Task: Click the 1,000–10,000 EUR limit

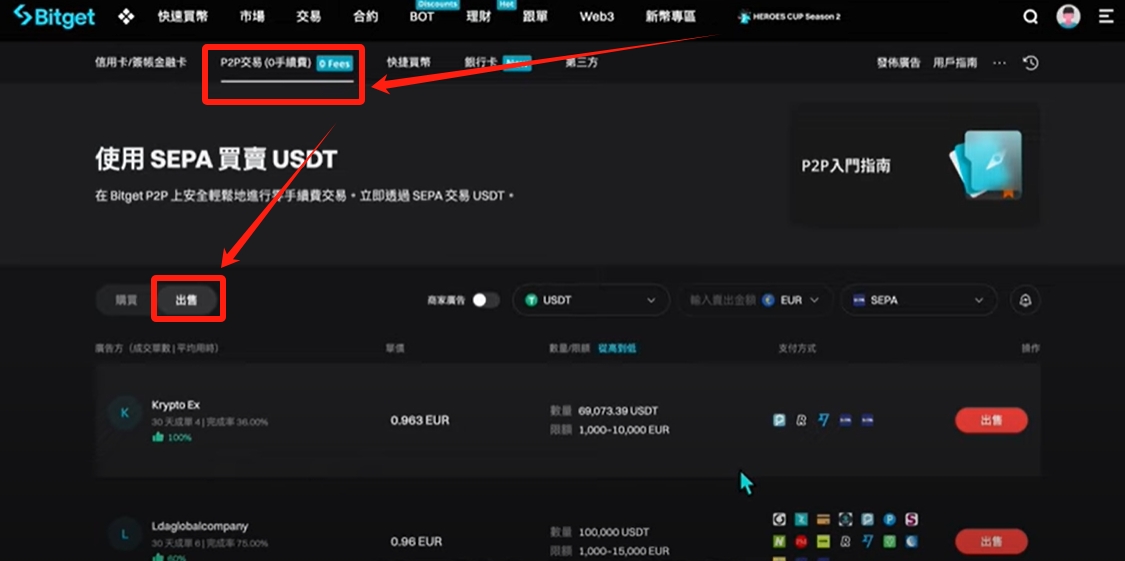Action: click(x=623, y=430)
